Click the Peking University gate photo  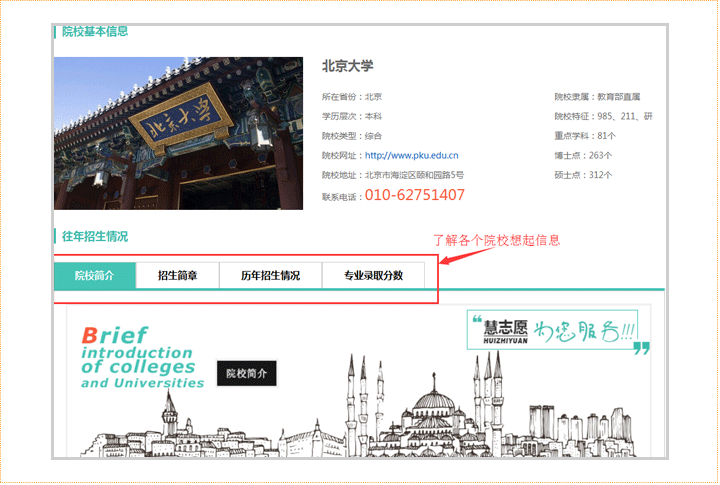pos(178,133)
